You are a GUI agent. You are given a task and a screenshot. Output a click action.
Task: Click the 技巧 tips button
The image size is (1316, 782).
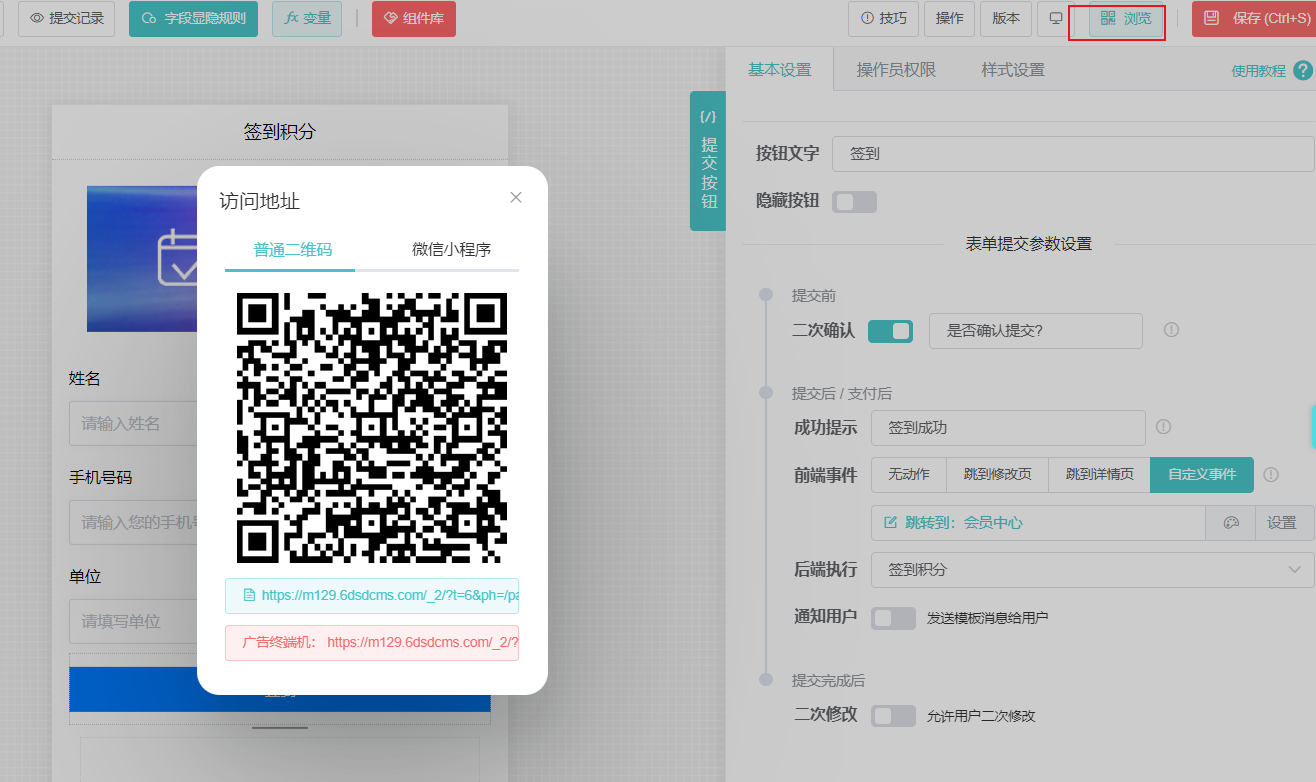point(883,18)
